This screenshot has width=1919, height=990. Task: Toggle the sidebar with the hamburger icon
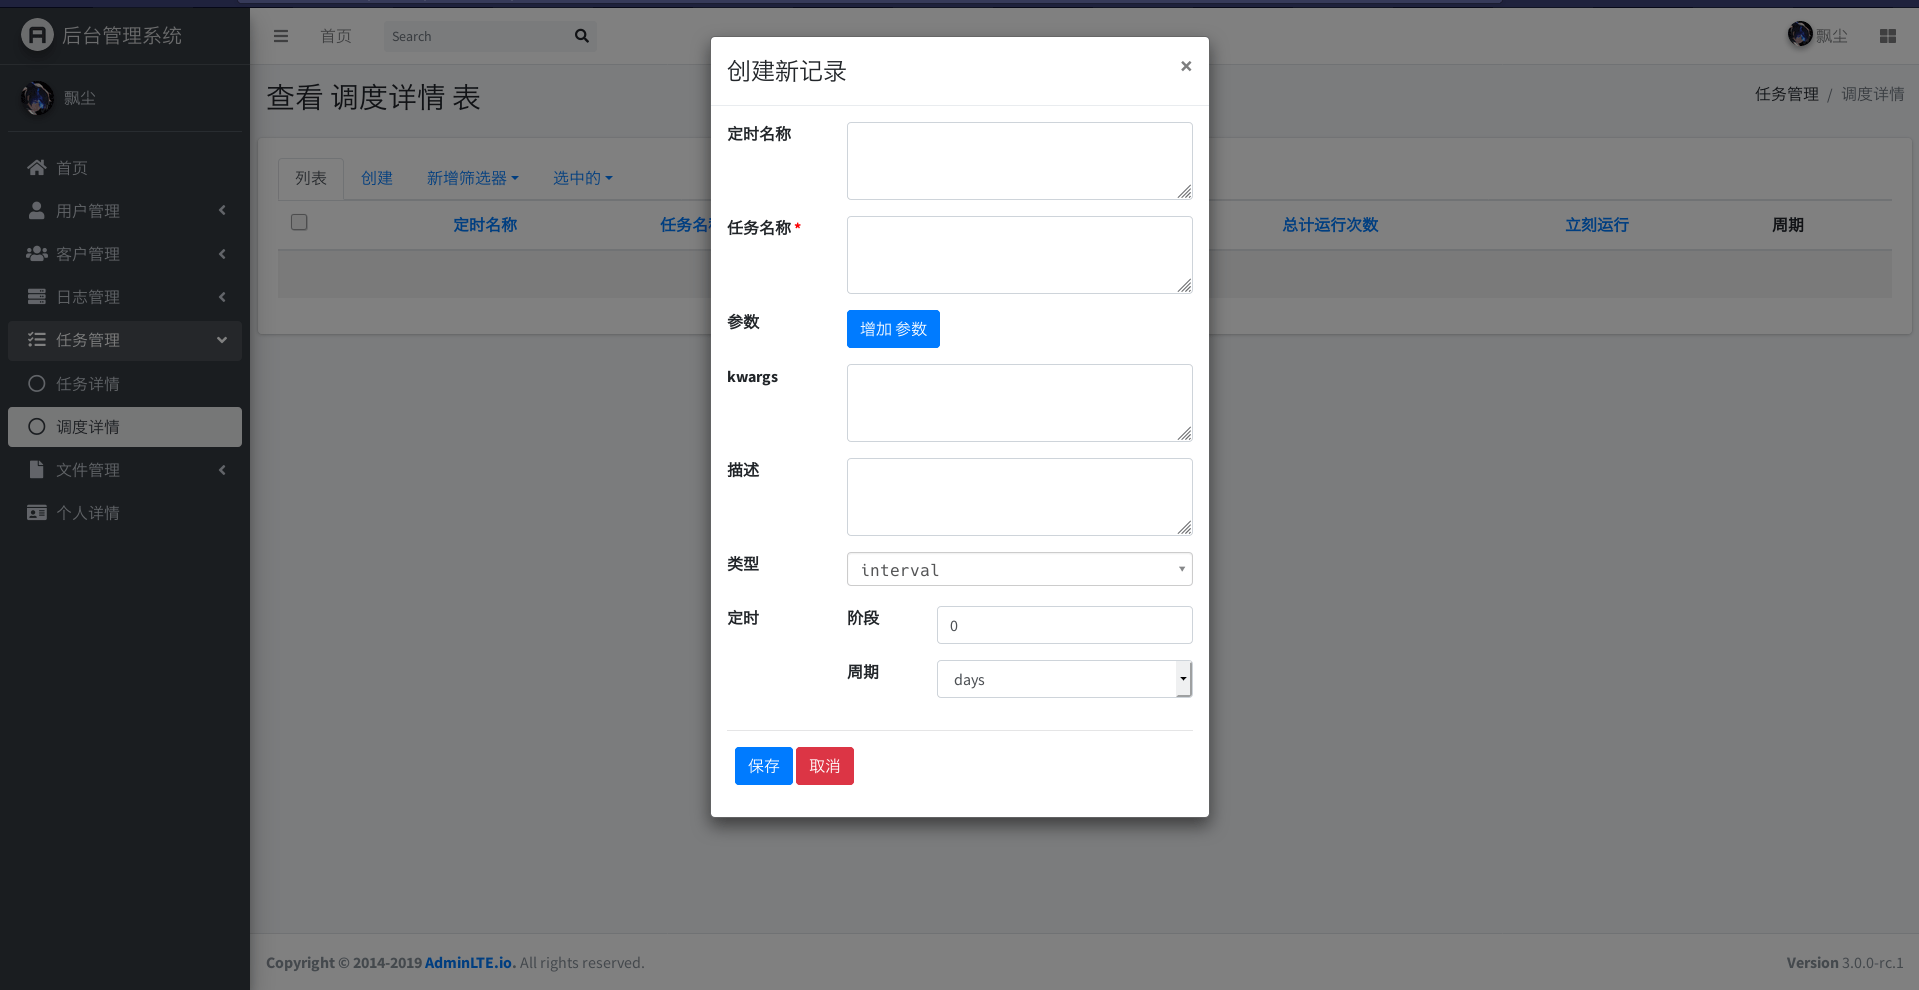pos(281,36)
